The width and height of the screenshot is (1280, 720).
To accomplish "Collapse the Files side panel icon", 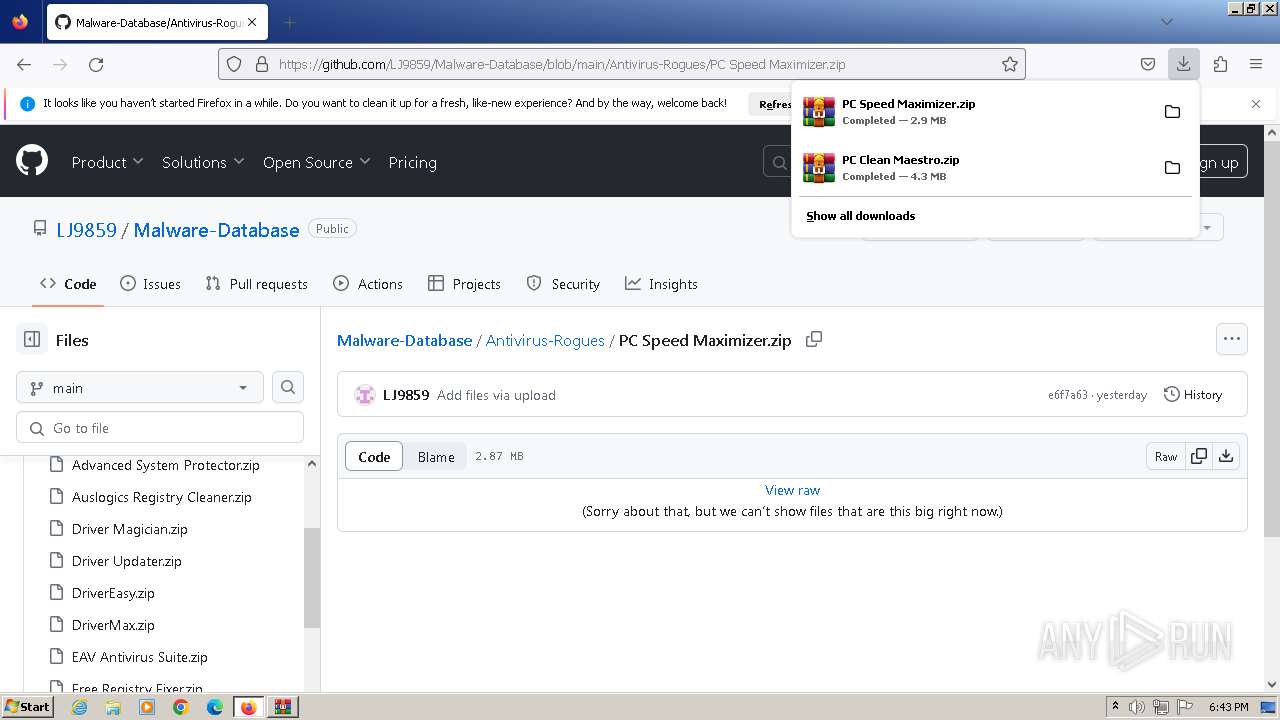I will (x=32, y=340).
